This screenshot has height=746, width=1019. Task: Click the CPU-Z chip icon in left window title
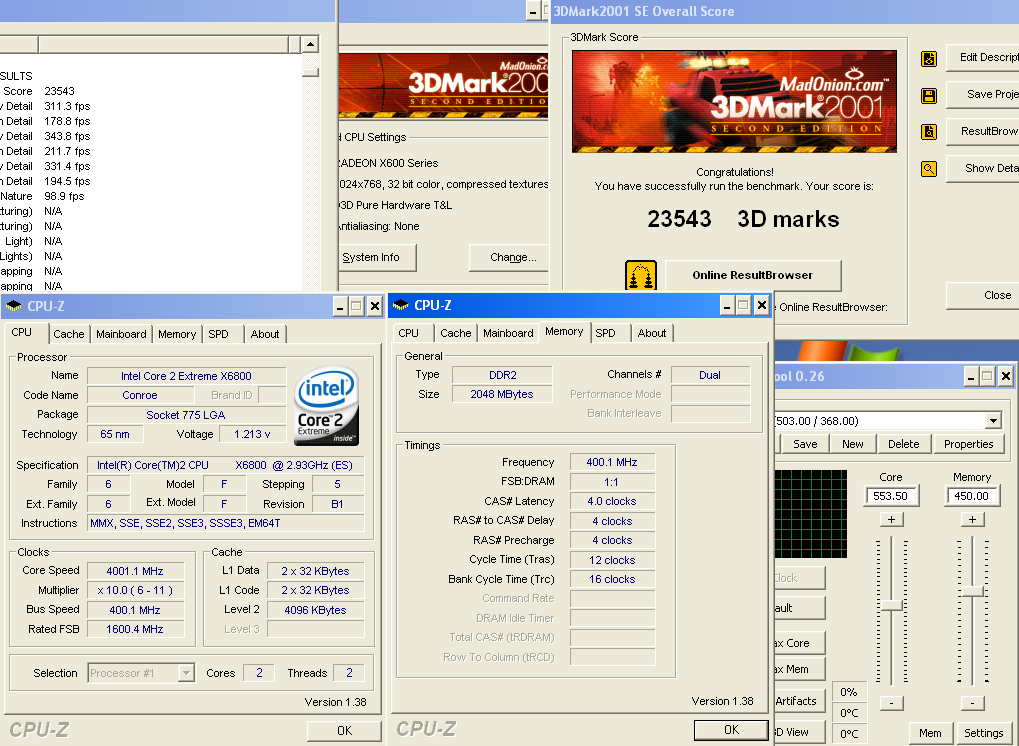point(14,306)
